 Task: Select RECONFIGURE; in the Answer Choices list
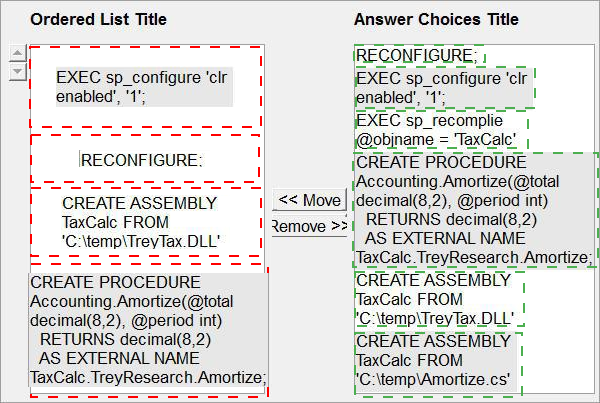419,55
